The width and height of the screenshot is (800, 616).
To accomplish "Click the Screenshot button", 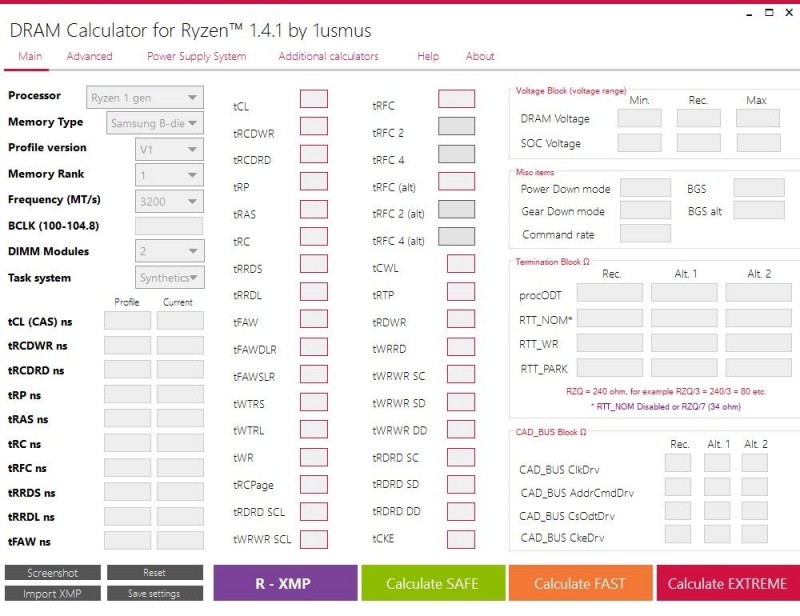I will point(53,573).
